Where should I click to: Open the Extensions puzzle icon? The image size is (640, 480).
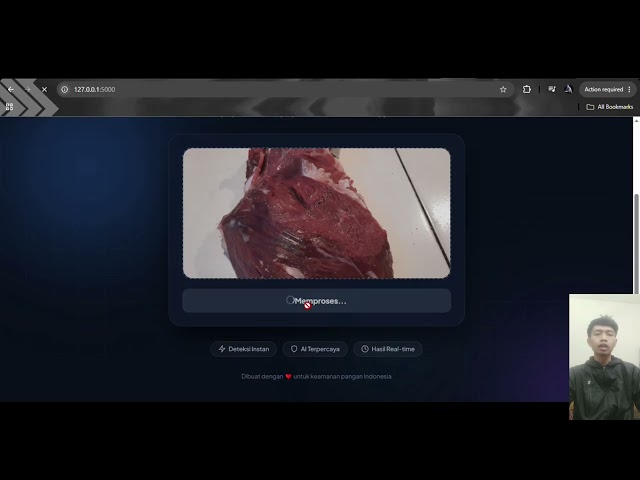[527, 89]
